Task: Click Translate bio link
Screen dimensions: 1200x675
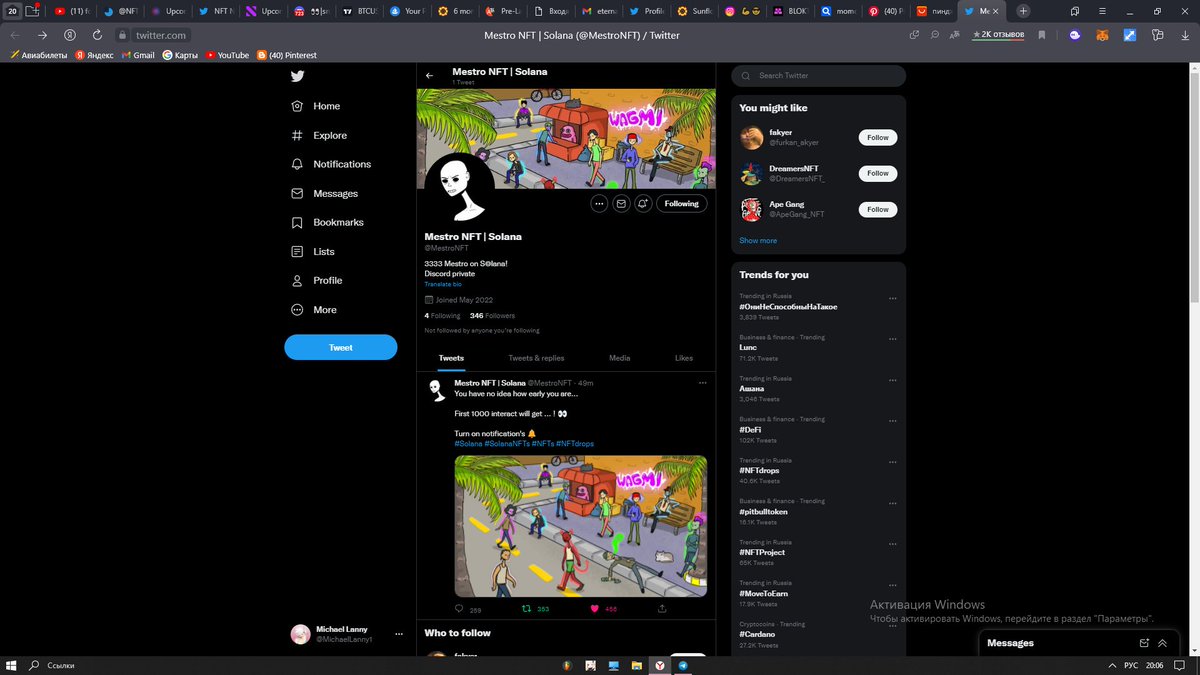Action: pos(443,284)
